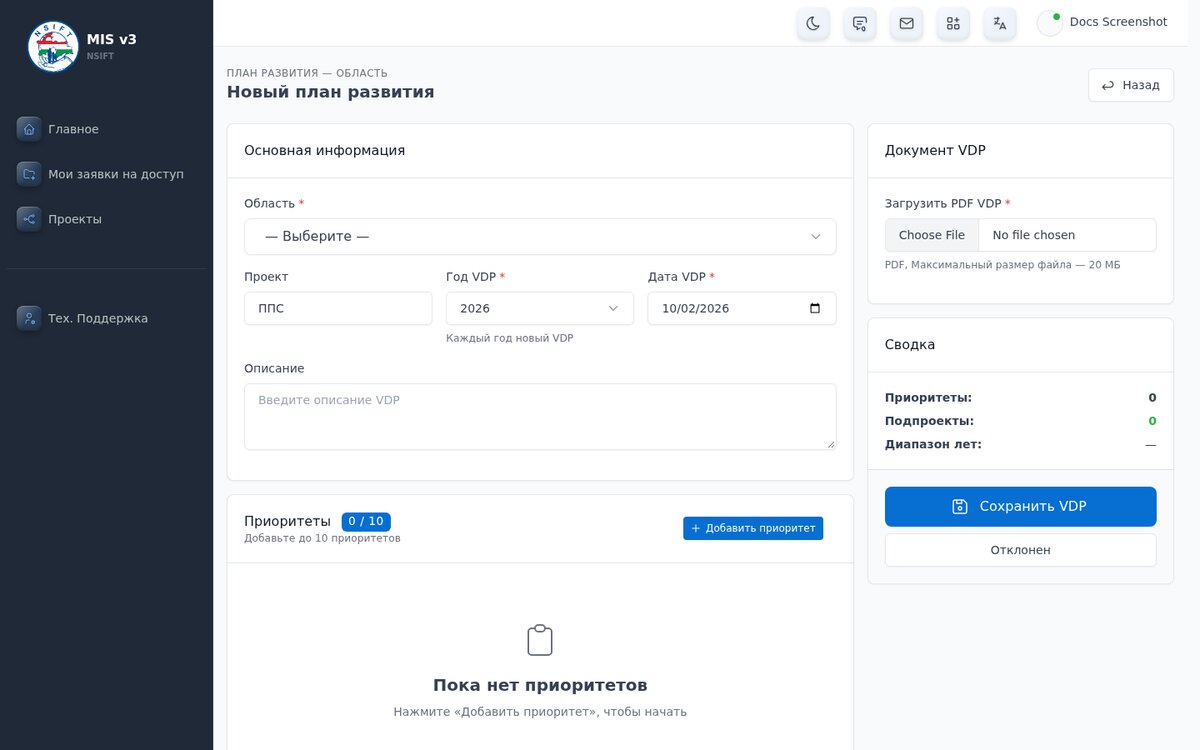Click the empty clipboard icon in priorities
The height and width of the screenshot is (750, 1200).
(540, 640)
